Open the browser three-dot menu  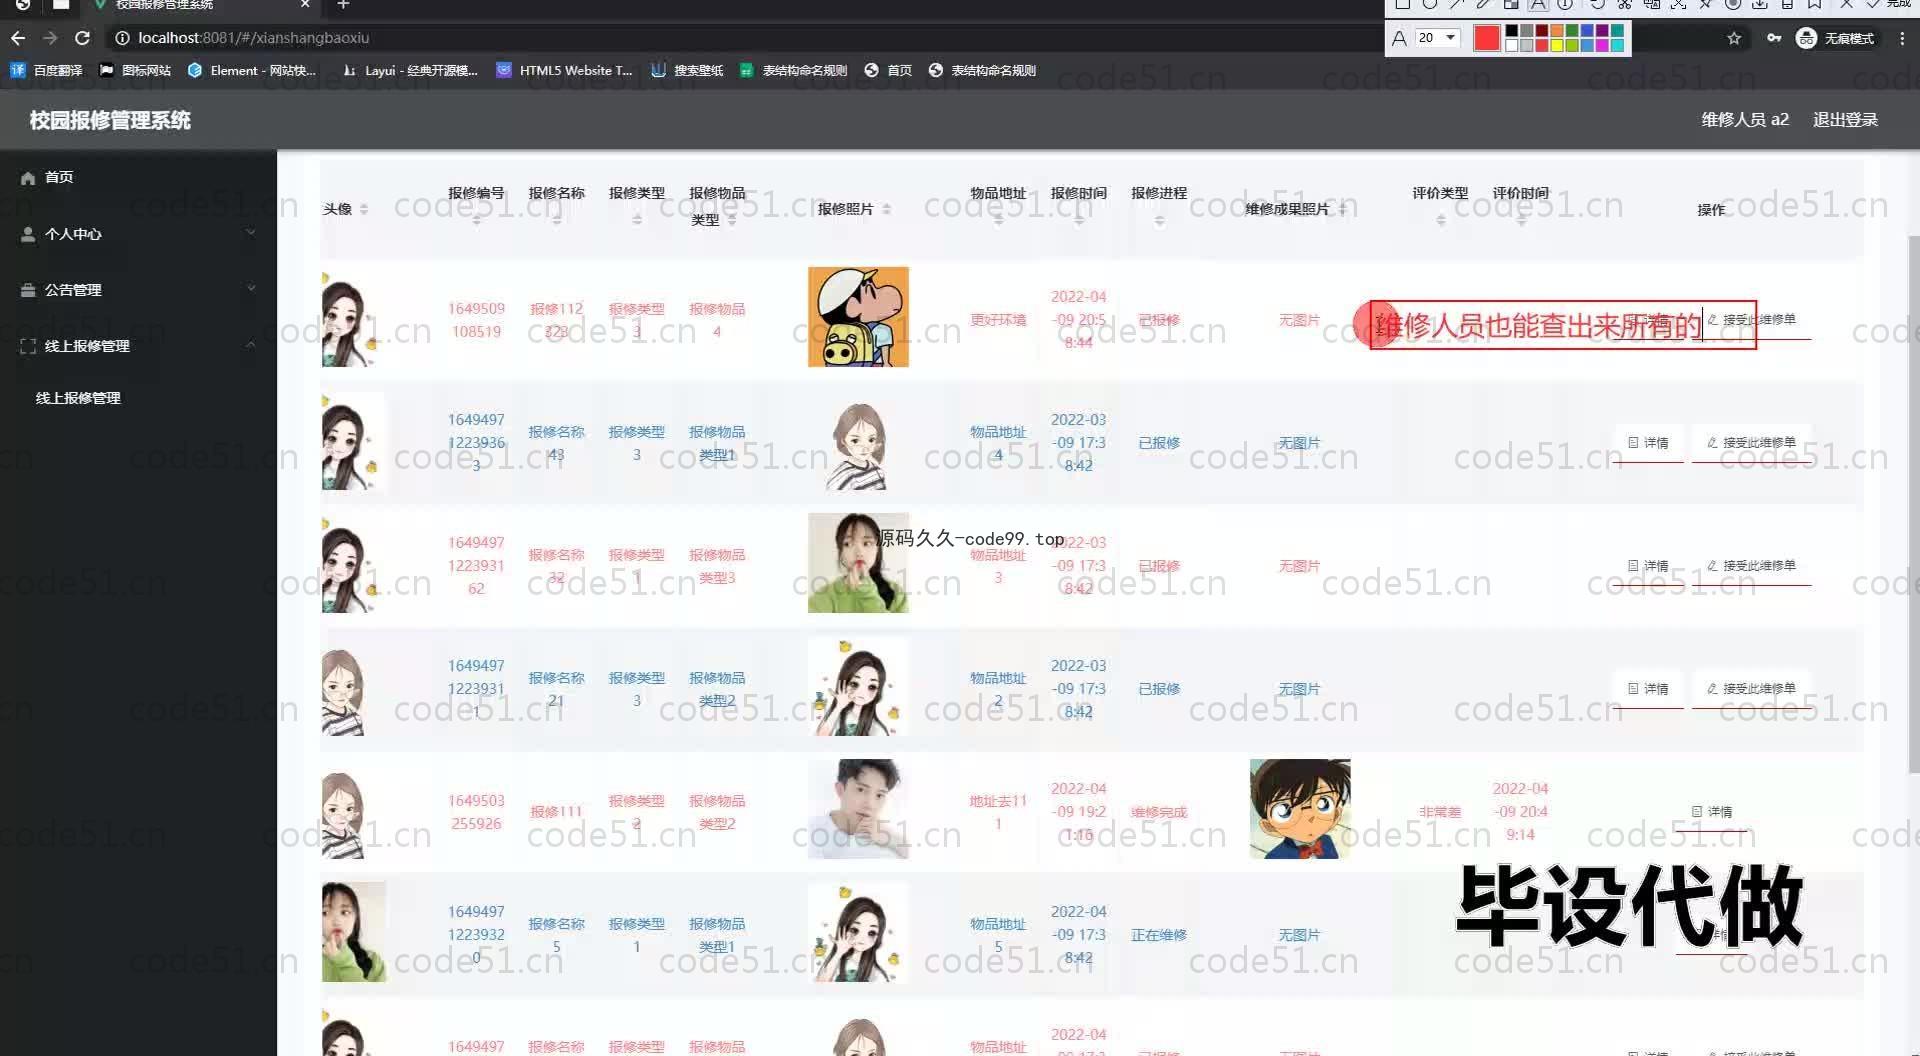coord(1901,38)
